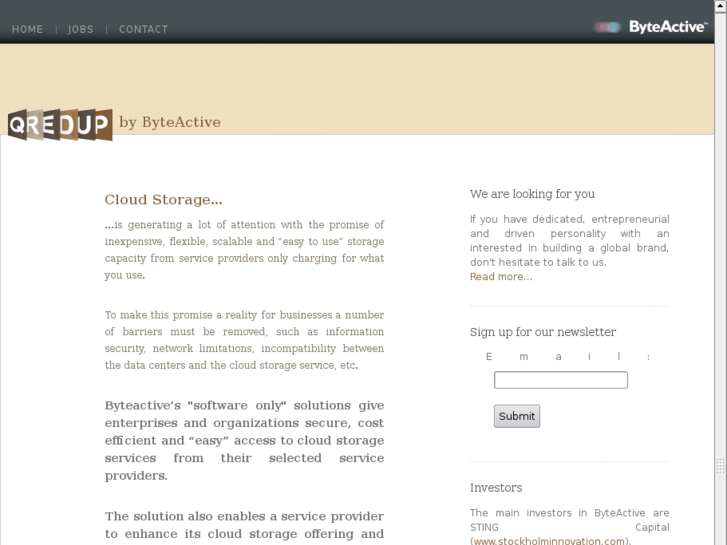
Task: Click the paragraph starting 'To make this promise'
Action: click(x=244, y=340)
